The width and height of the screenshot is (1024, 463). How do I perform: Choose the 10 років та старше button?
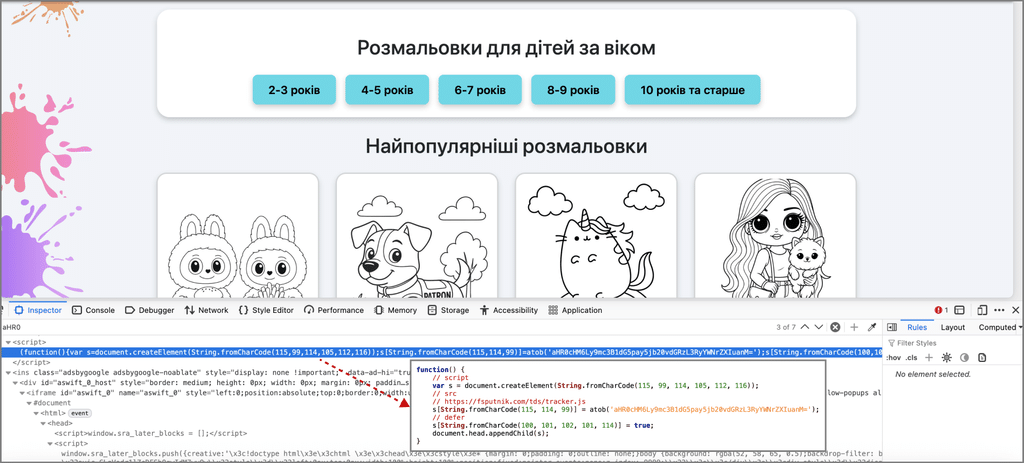click(x=692, y=90)
